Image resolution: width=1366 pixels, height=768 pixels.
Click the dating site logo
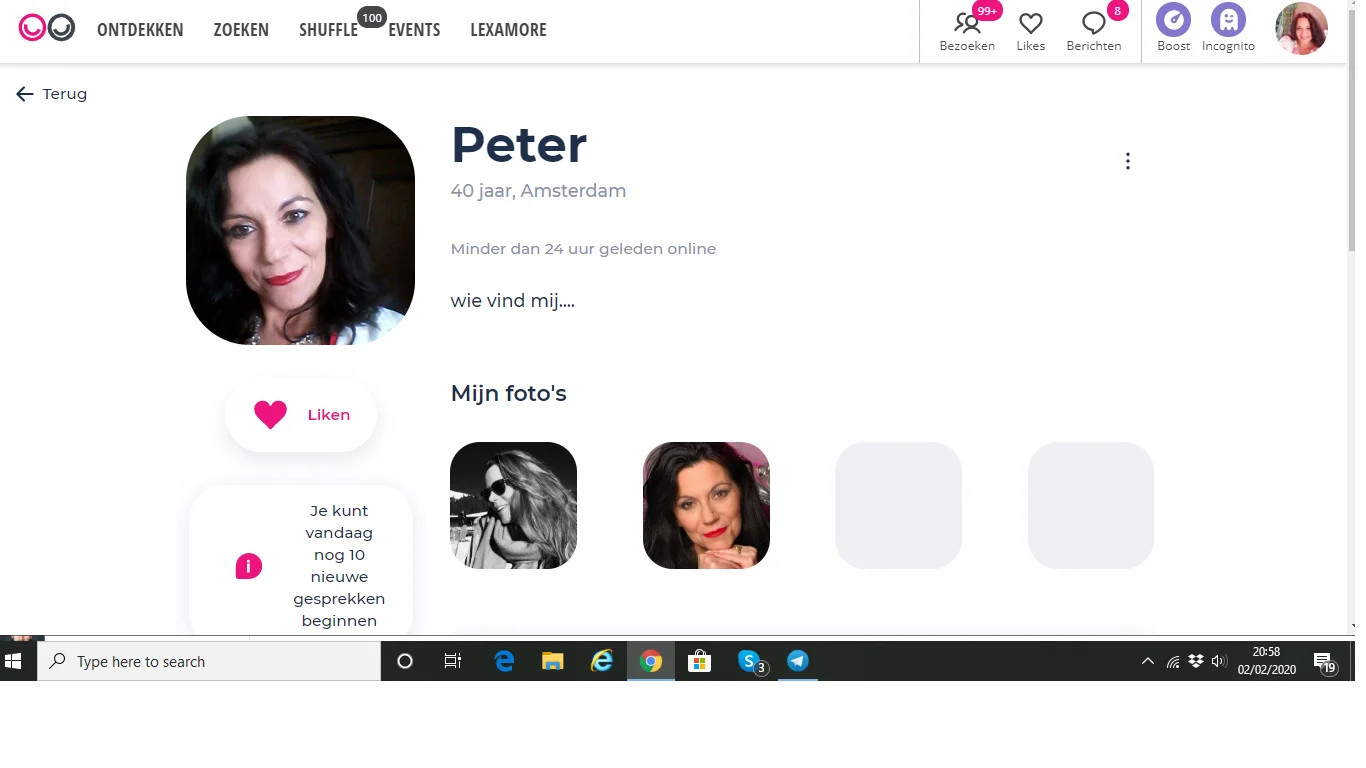click(47, 29)
